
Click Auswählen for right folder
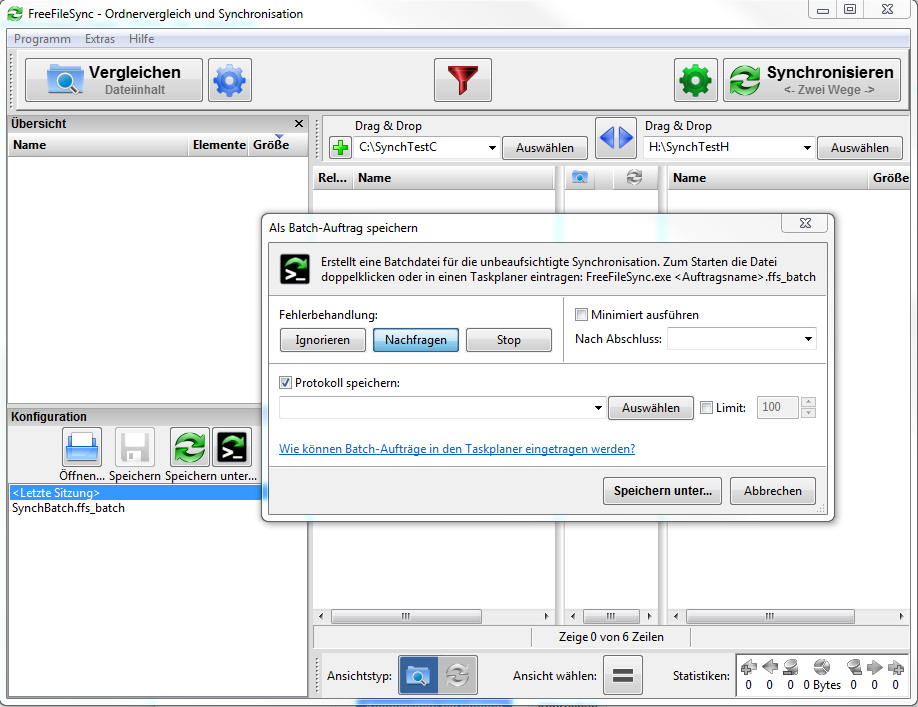(859, 147)
